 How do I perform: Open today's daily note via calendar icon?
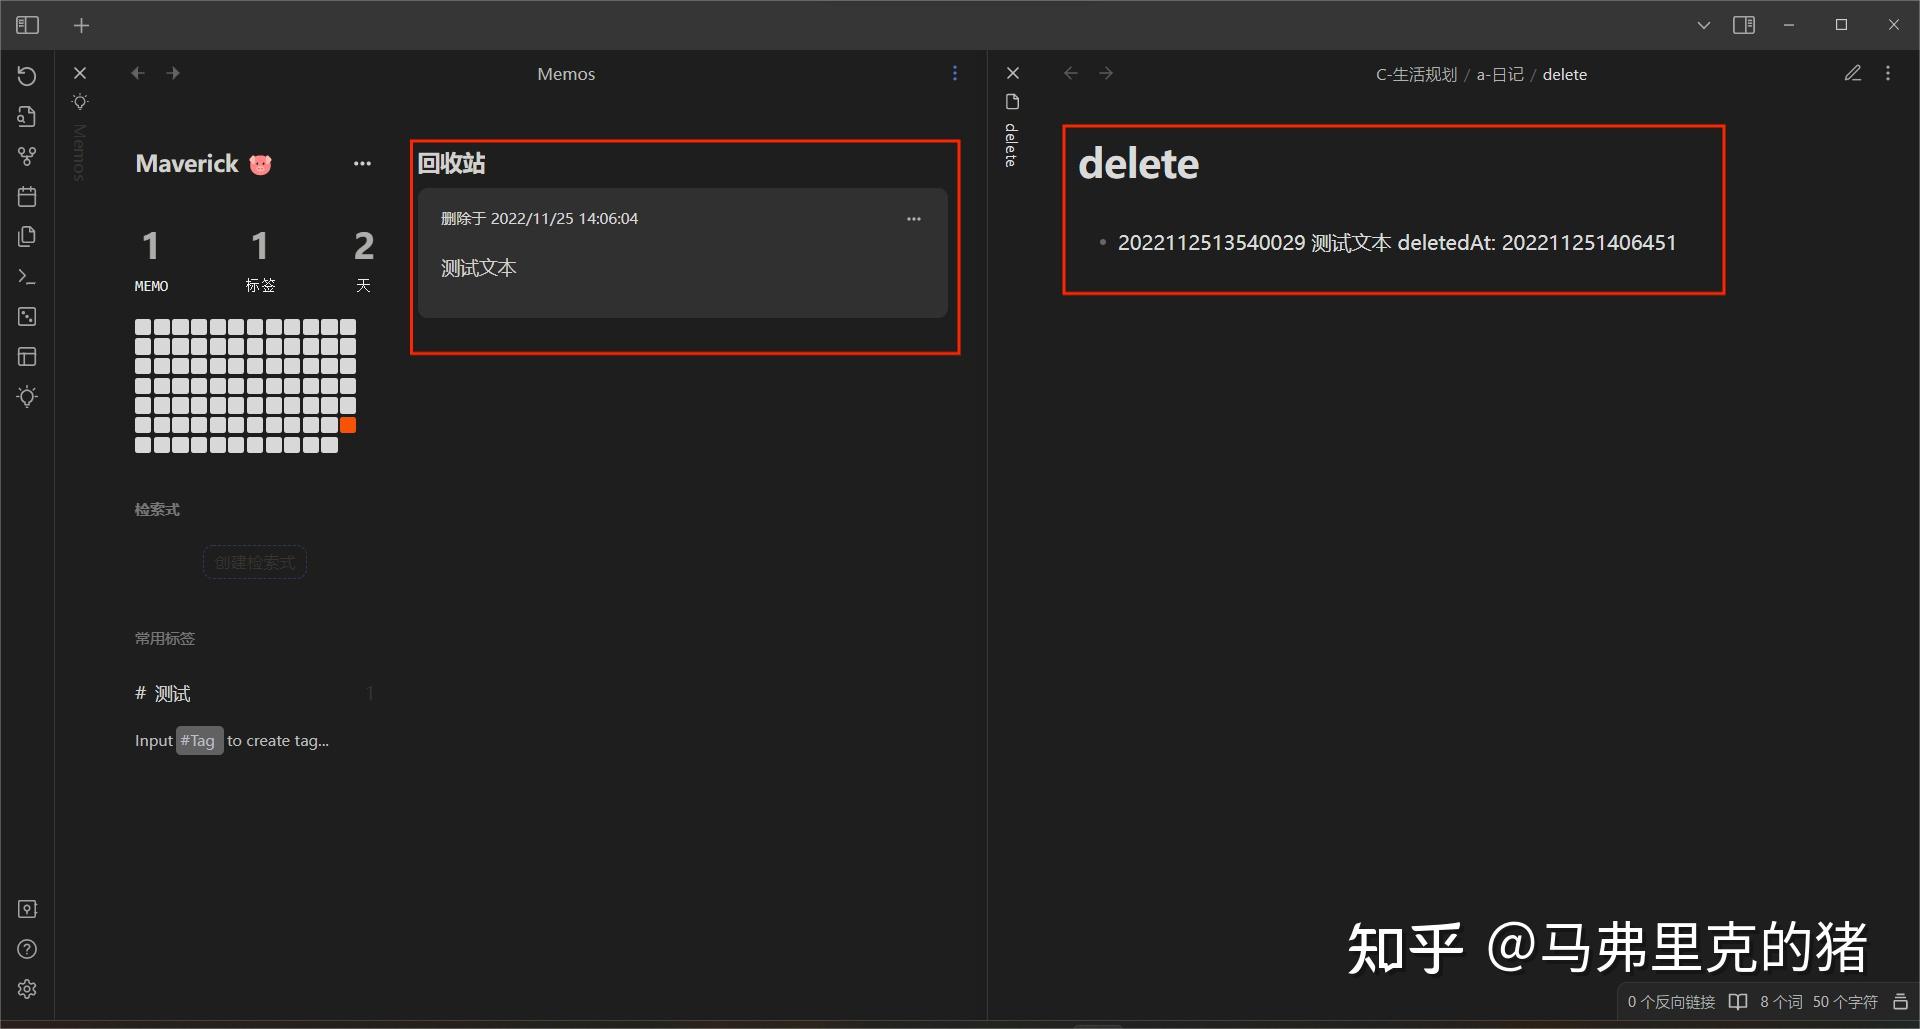point(27,196)
